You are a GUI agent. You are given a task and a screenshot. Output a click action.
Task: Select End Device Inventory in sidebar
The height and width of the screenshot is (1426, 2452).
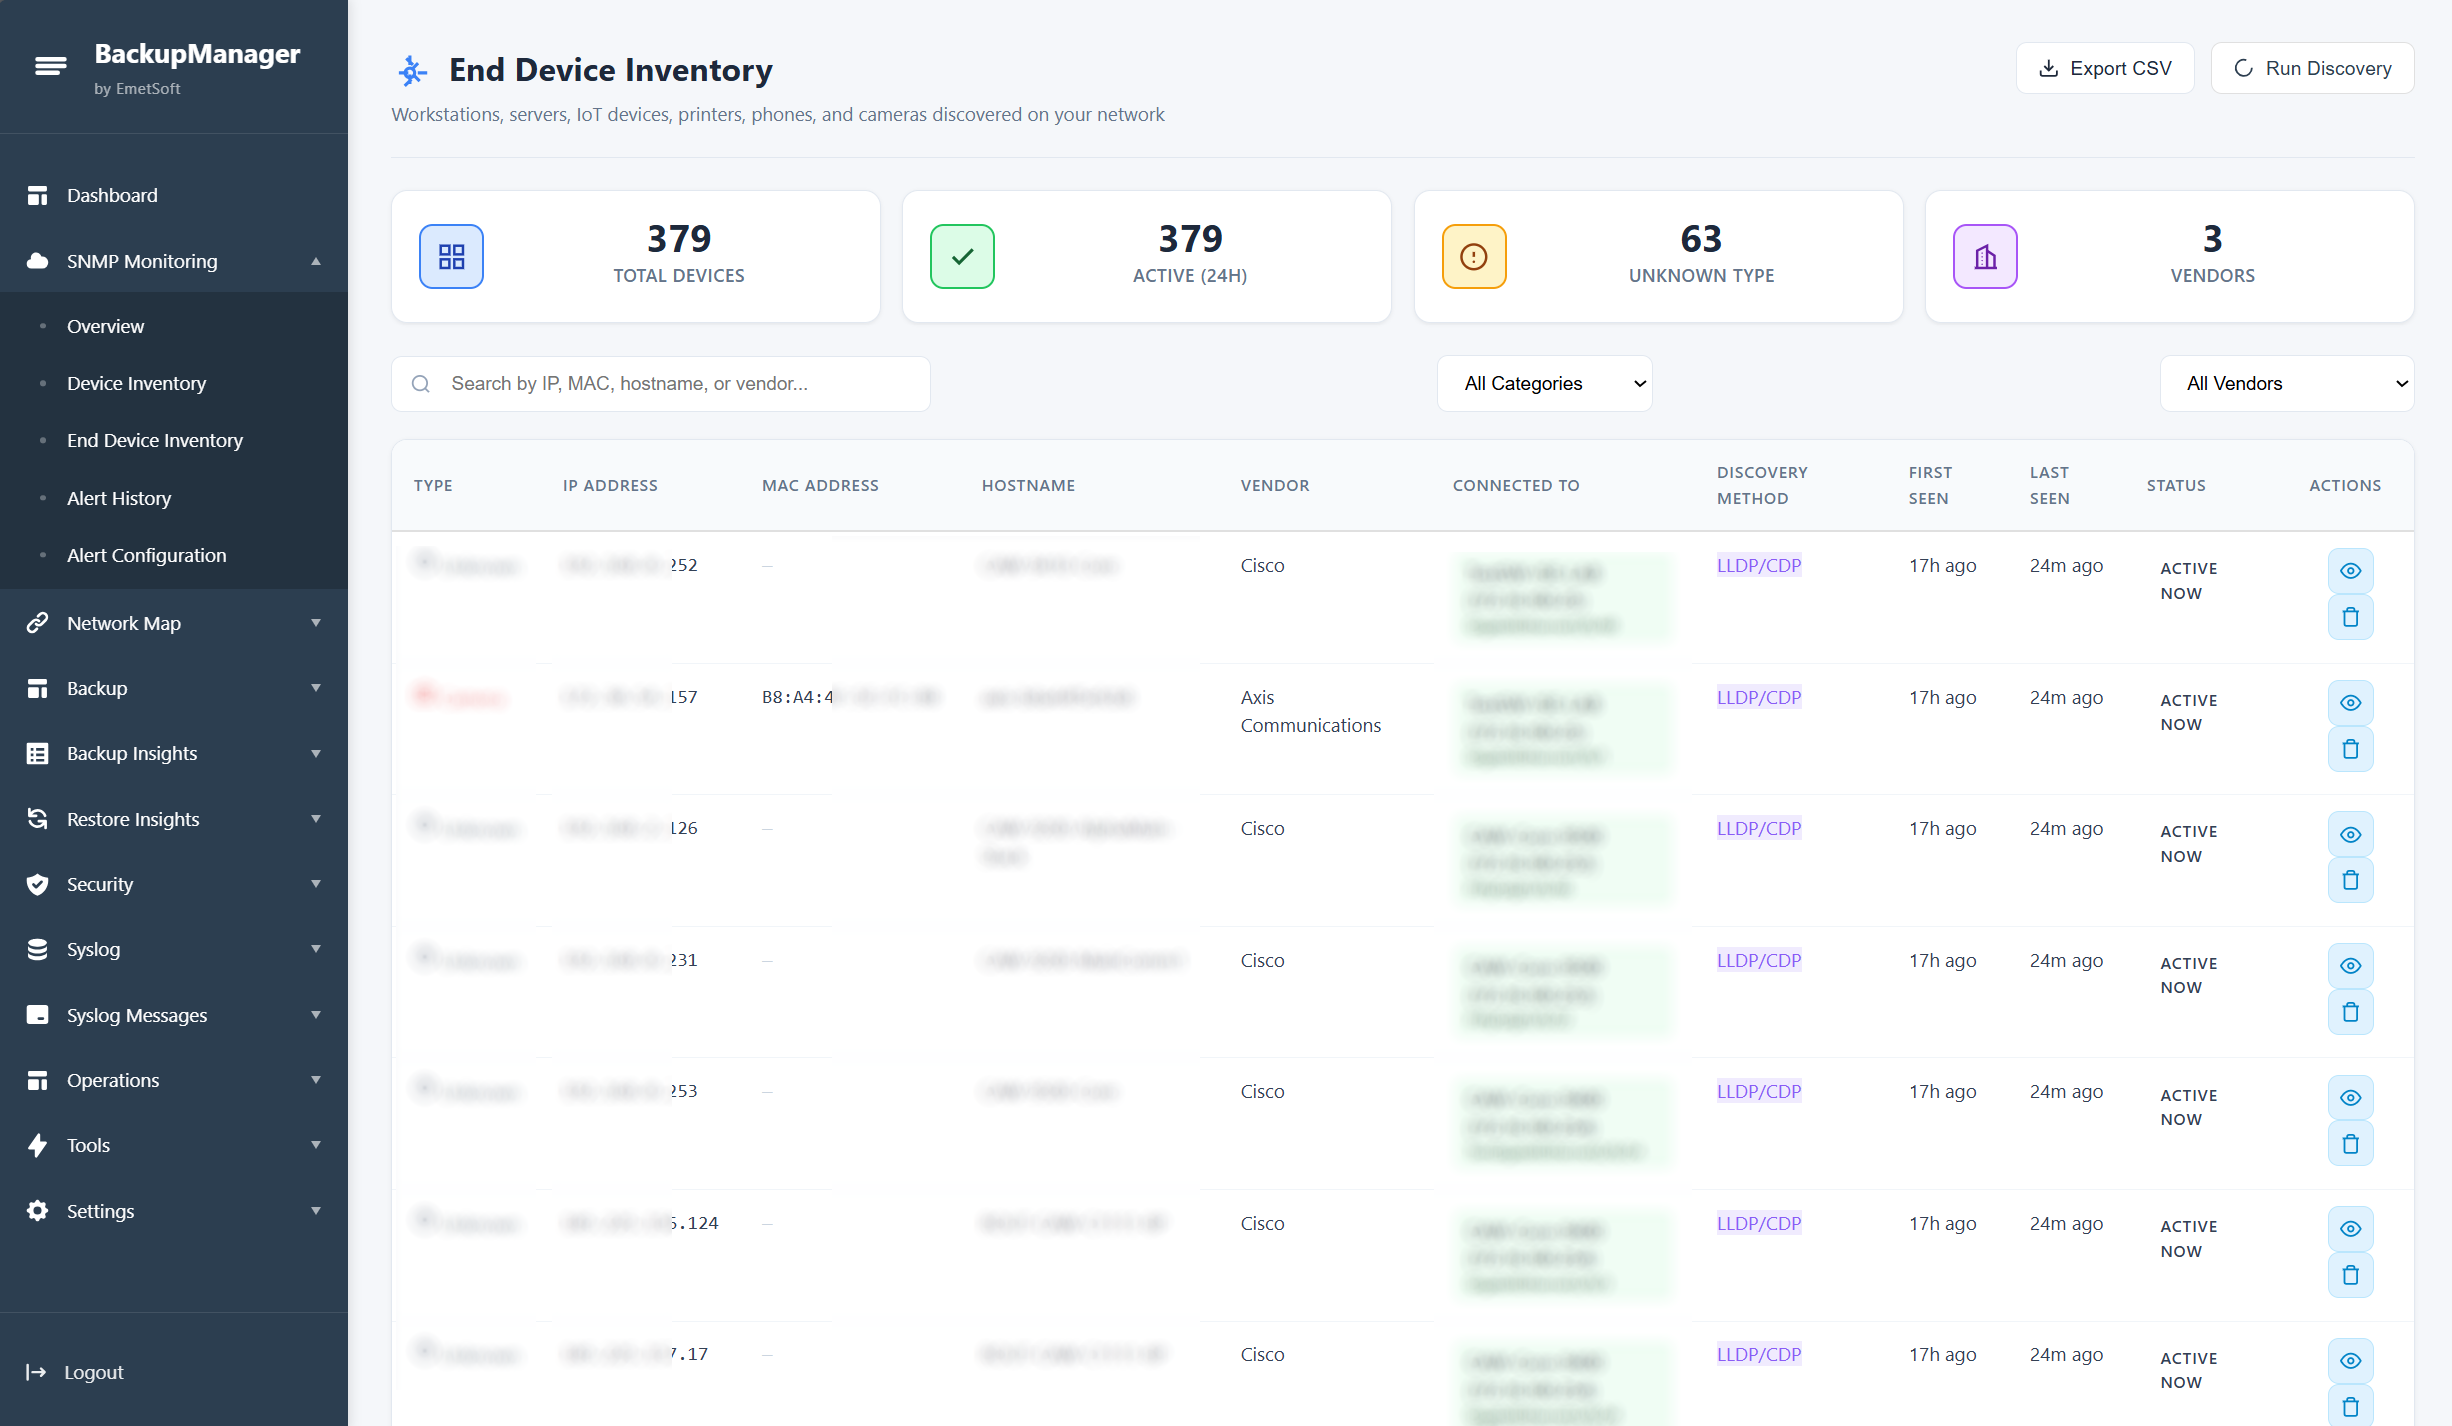(x=155, y=440)
